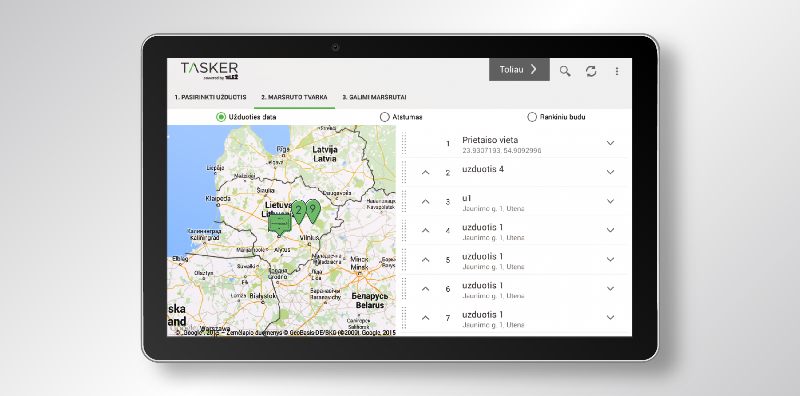Click drag handle of row 6 uzduotis 1
Image resolution: width=800 pixels, height=396 pixels.
pos(404,288)
